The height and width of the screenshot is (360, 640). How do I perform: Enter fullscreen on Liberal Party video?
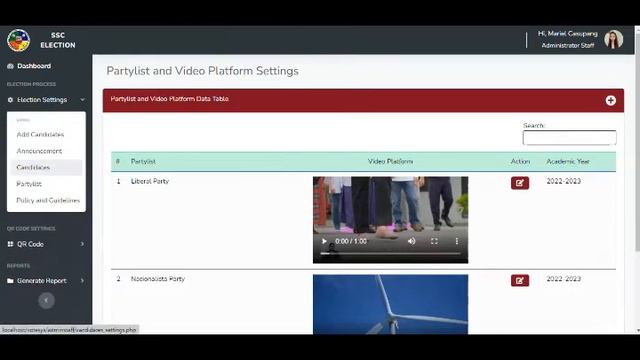click(x=434, y=241)
